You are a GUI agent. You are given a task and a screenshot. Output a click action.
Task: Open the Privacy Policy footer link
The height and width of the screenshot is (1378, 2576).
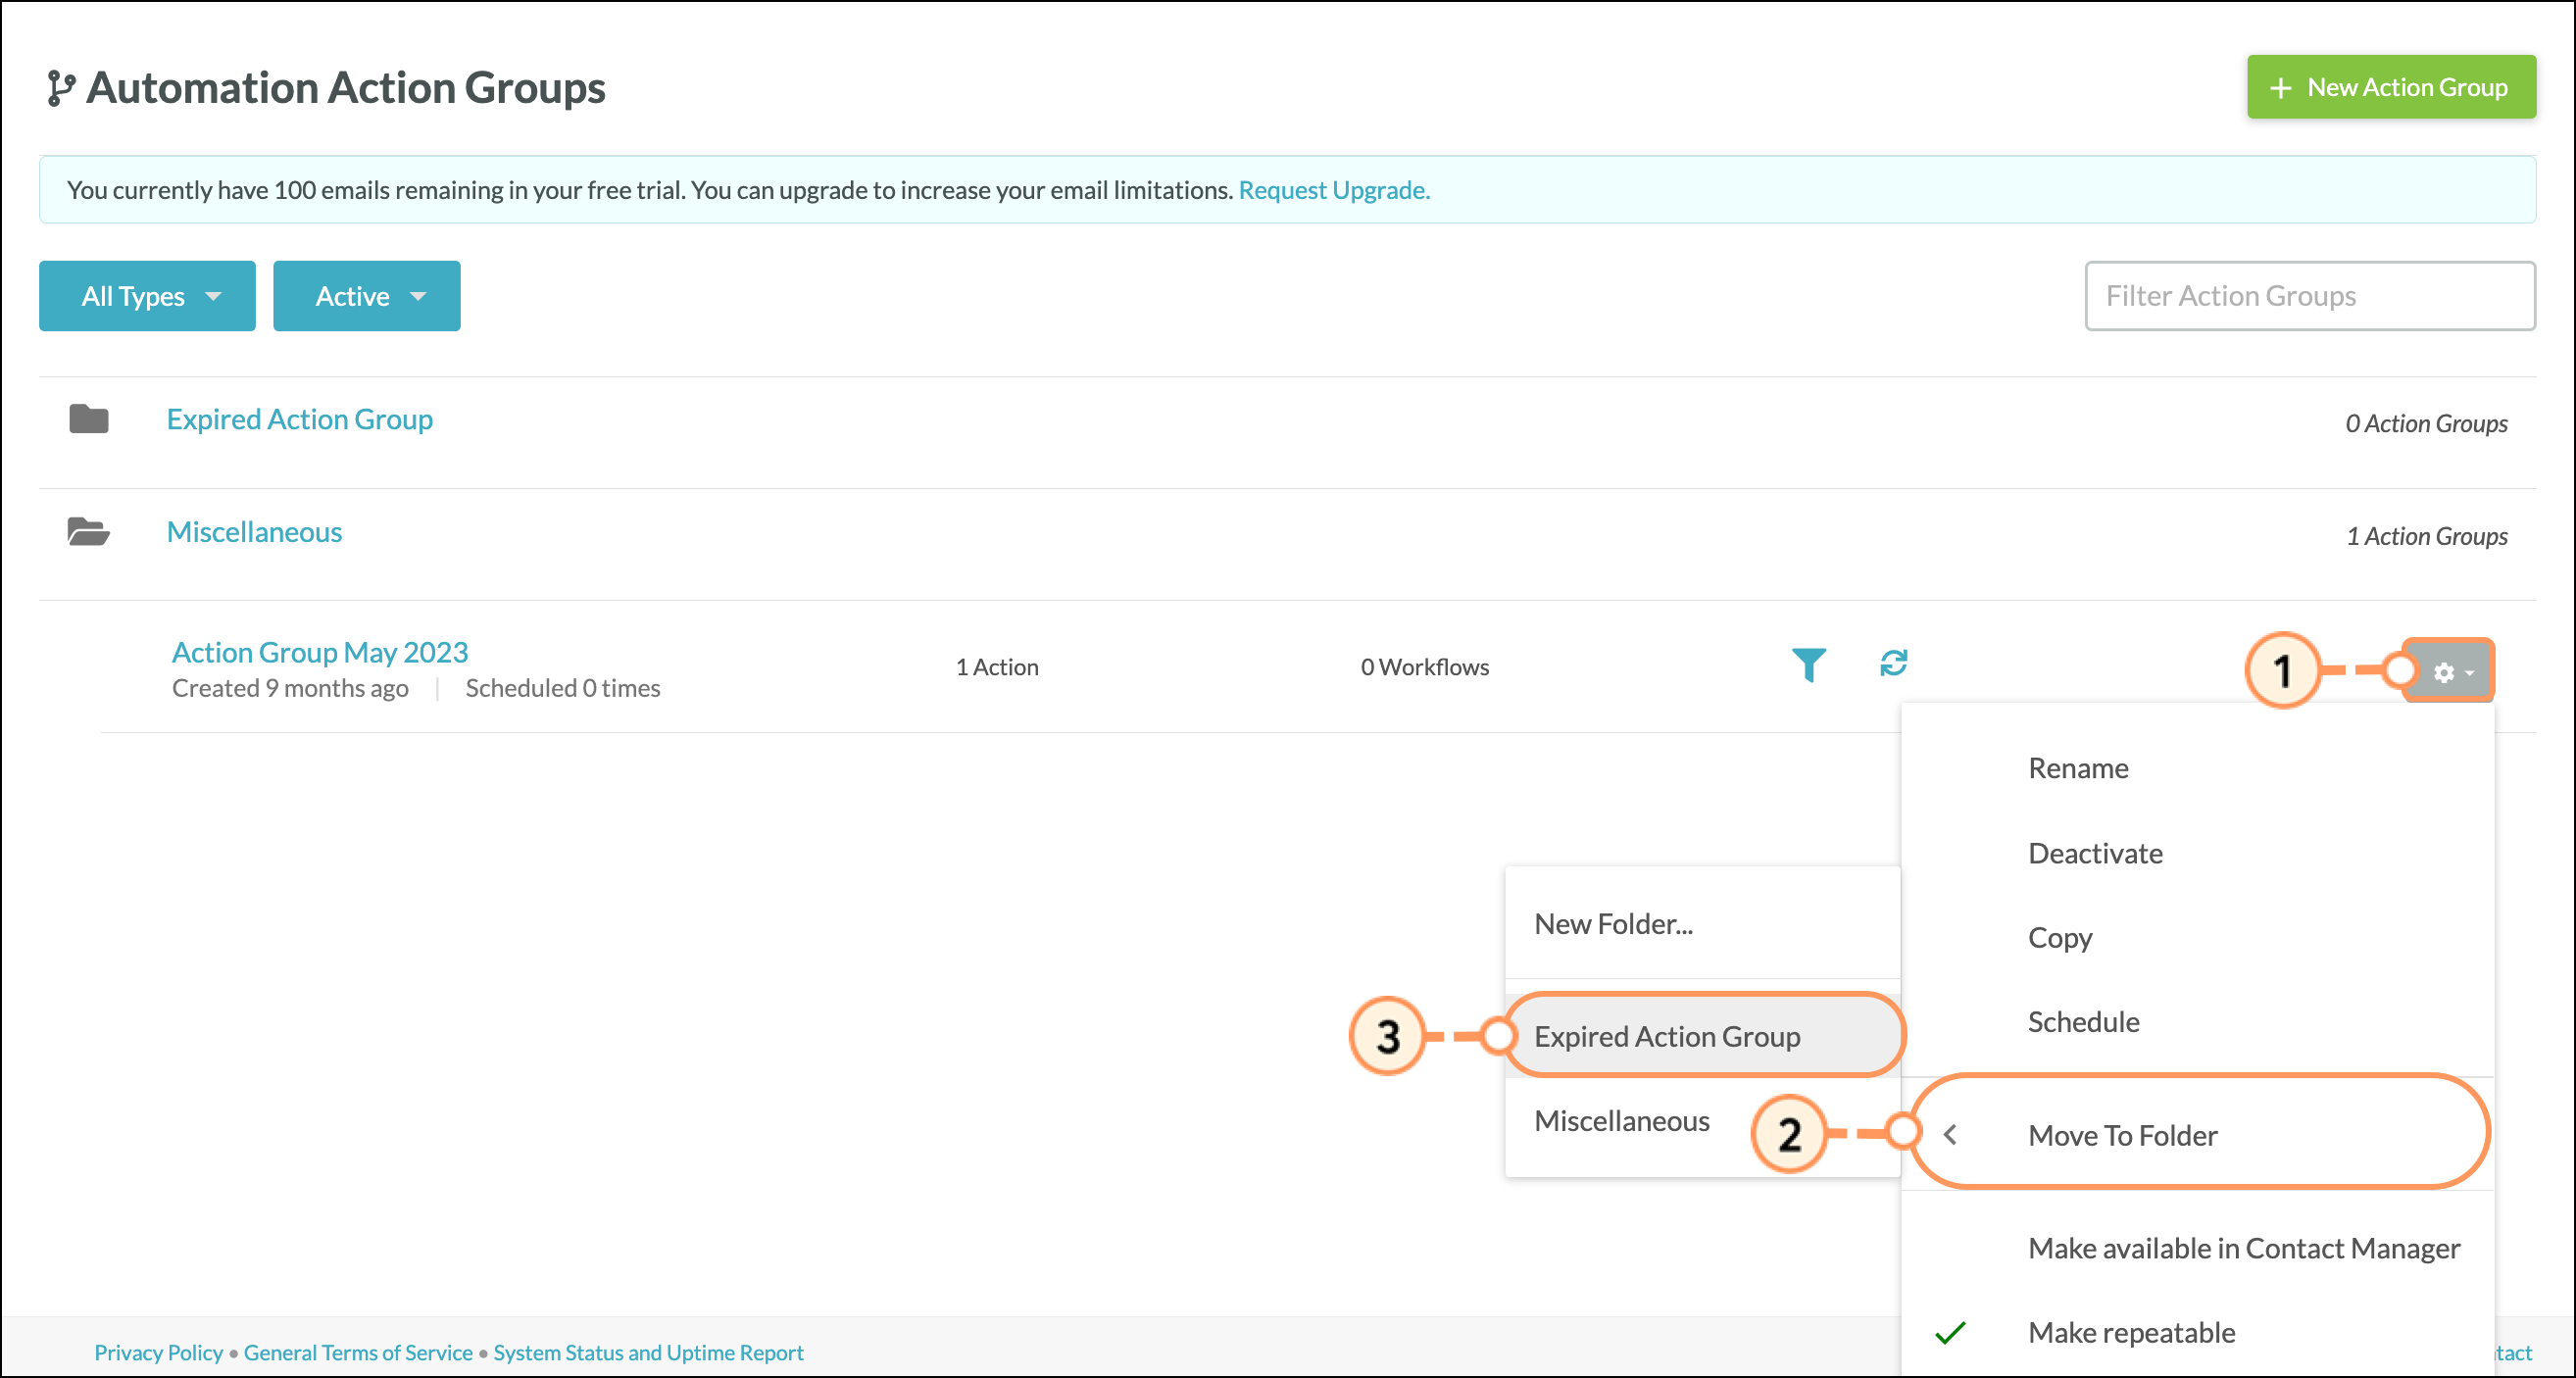tap(158, 1352)
